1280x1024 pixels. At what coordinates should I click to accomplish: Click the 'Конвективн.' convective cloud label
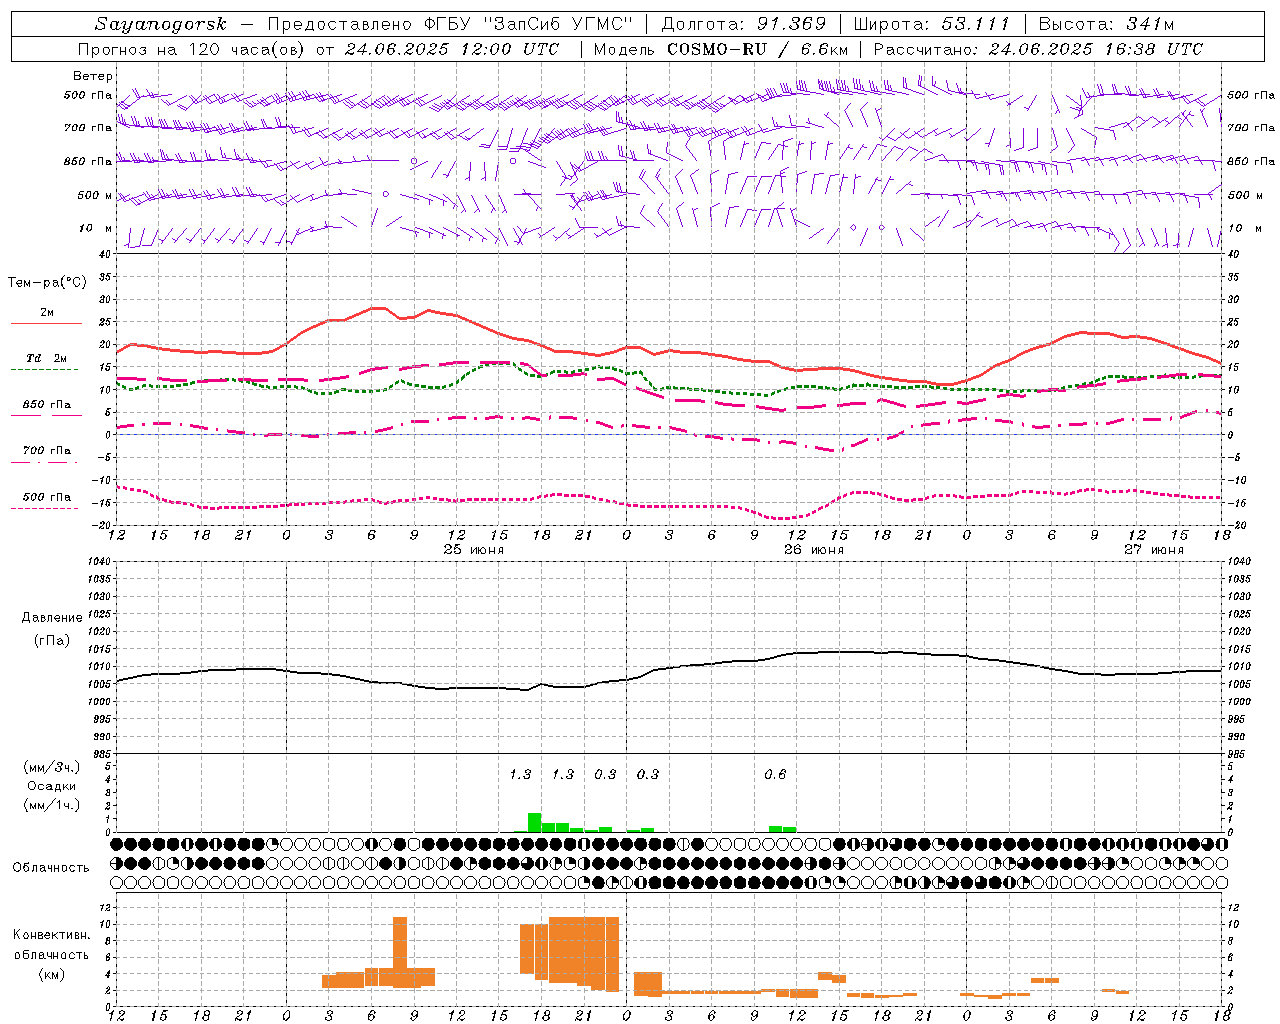(52, 935)
